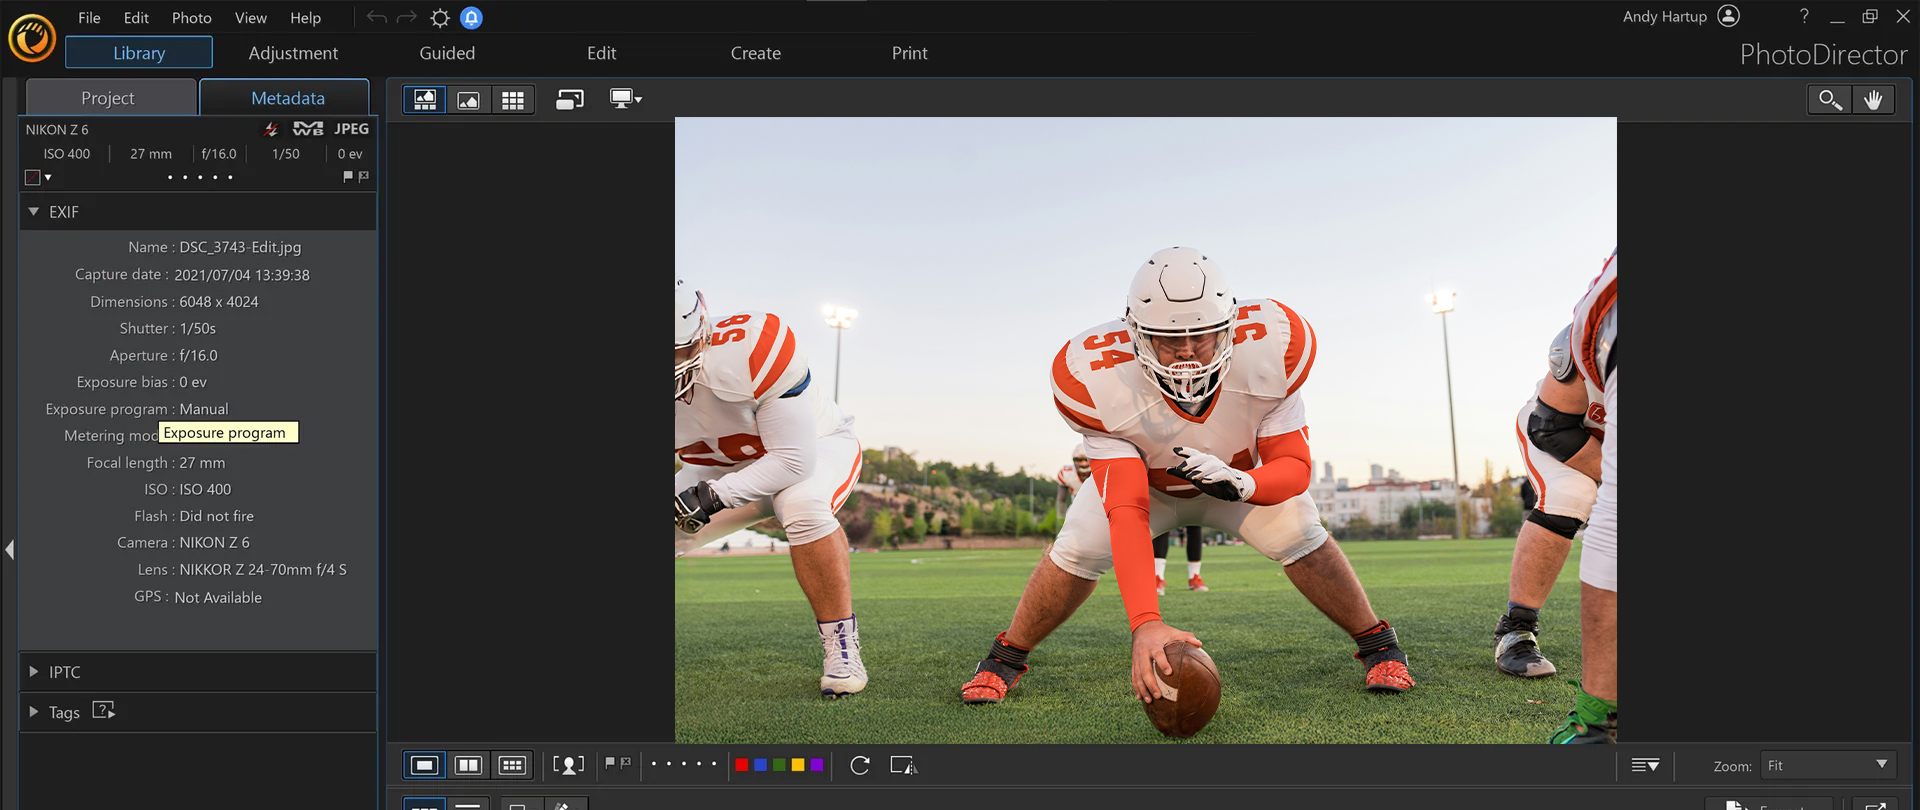Switch to show multiple photos view
This screenshot has height=810, width=1920.
[512, 765]
